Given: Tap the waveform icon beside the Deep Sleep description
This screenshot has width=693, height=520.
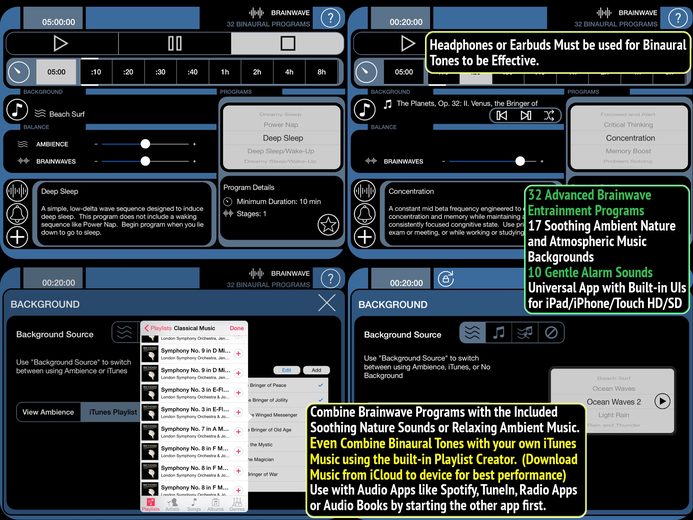Looking at the screenshot, I should (x=17, y=191).
